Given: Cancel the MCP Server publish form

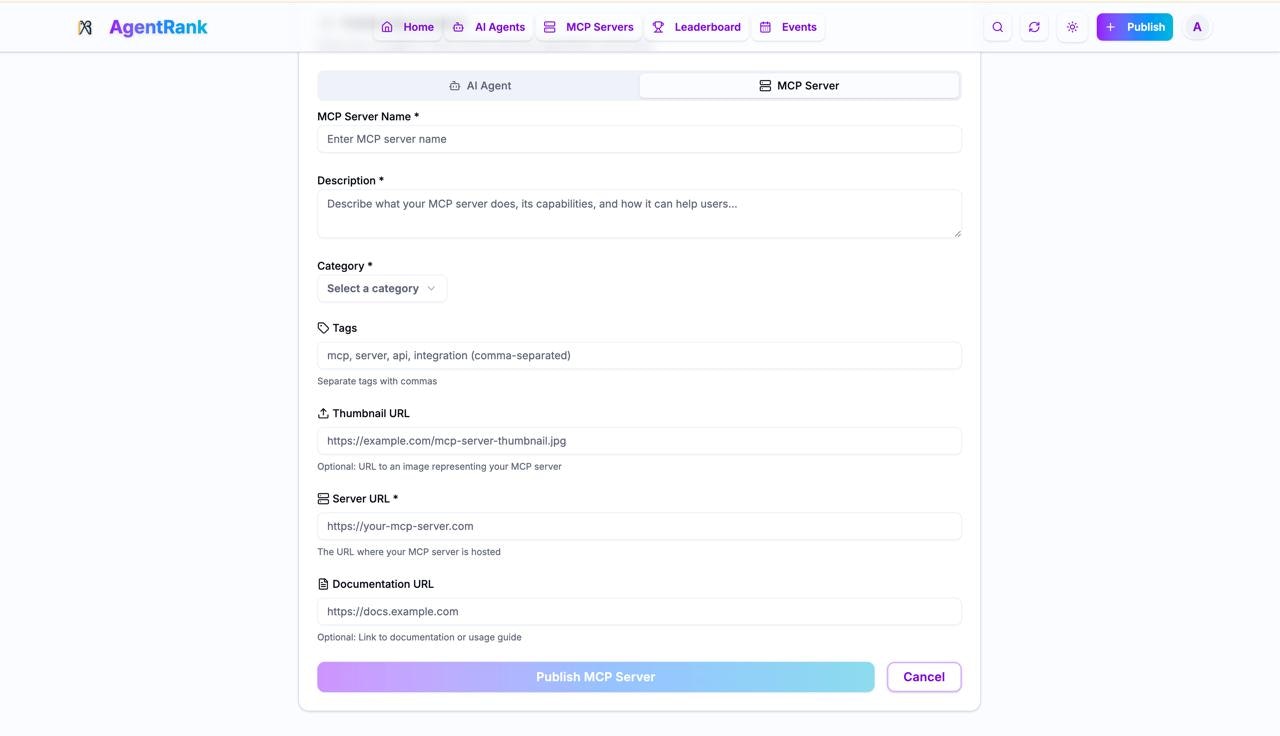Looking at the screenshot, I should (923, 677).
